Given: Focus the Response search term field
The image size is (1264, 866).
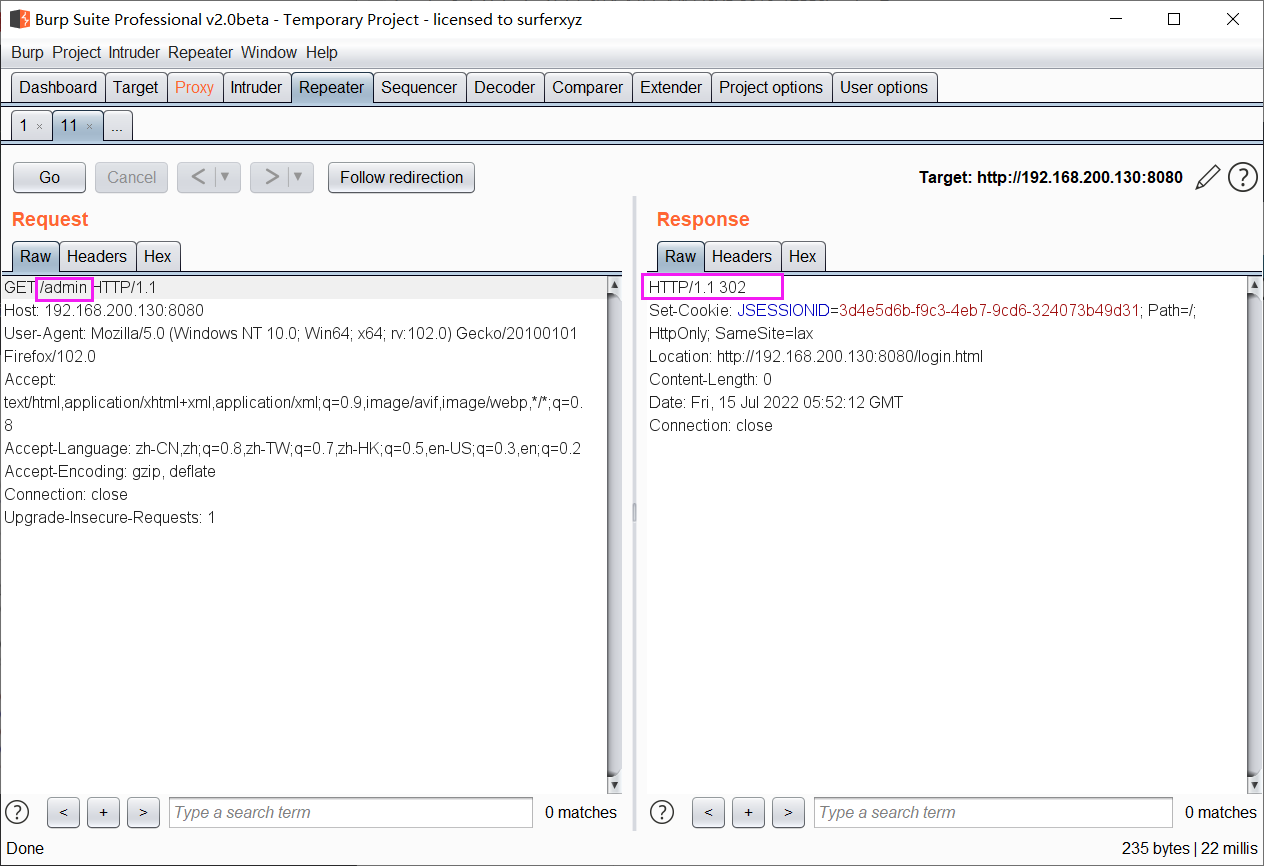Looking at the screenshot, I should (x=994, y=812).
